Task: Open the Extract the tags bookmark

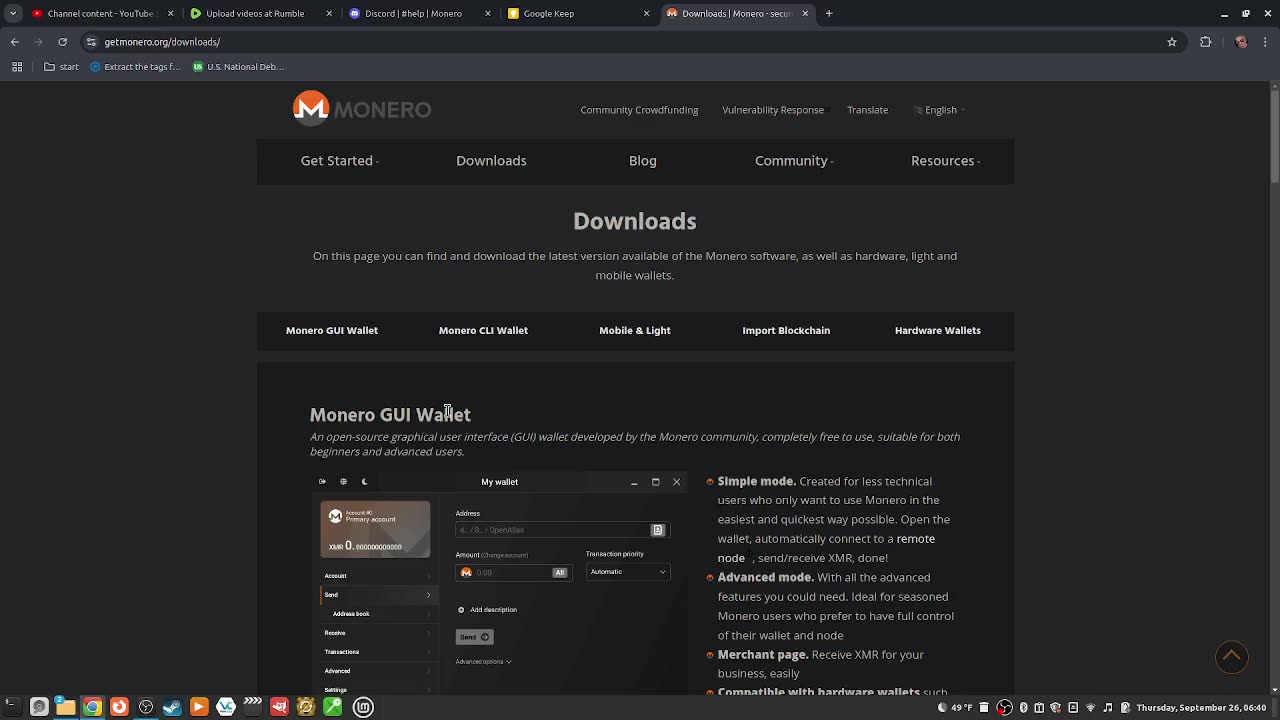Action: pos(135,67)
